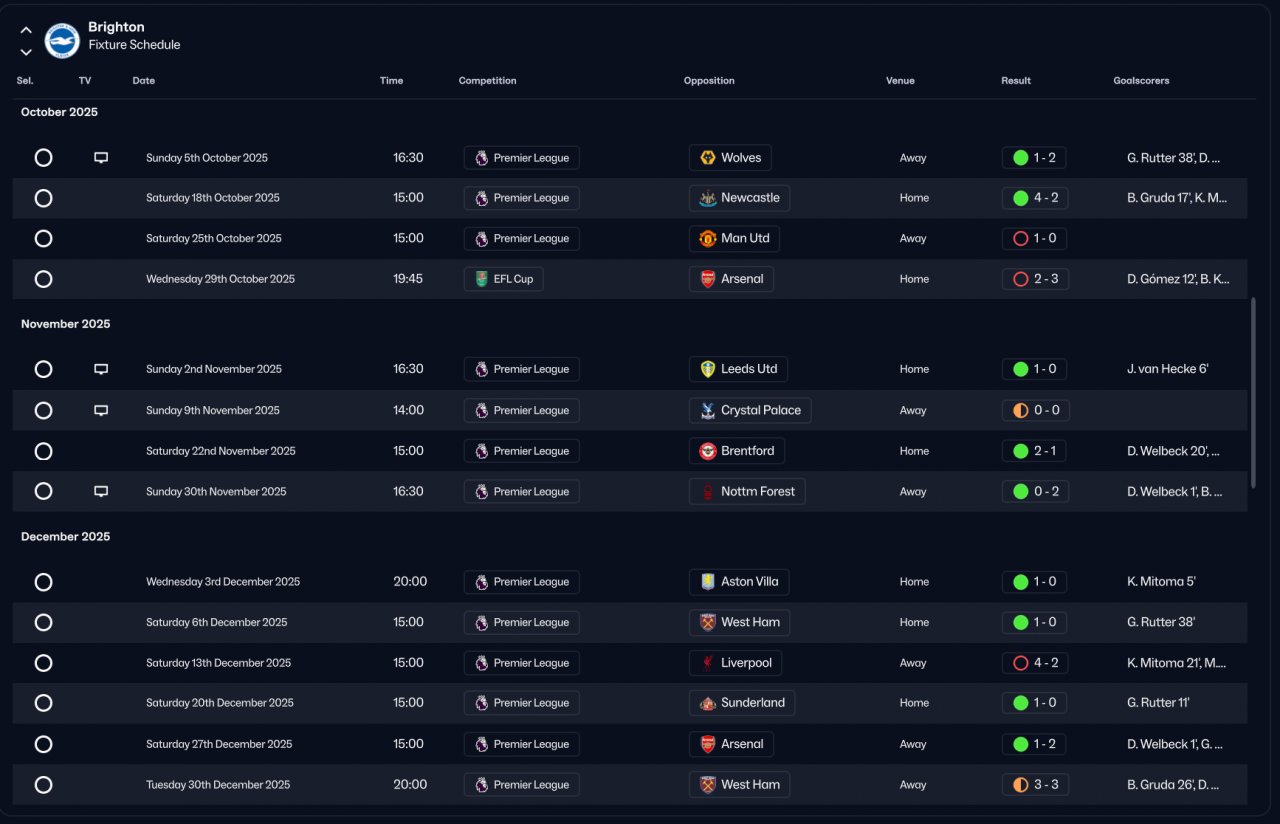Select the Sunderland fixture row
Image resolution: width=1280 pixels, height=824 pixels.
[43, 703]
